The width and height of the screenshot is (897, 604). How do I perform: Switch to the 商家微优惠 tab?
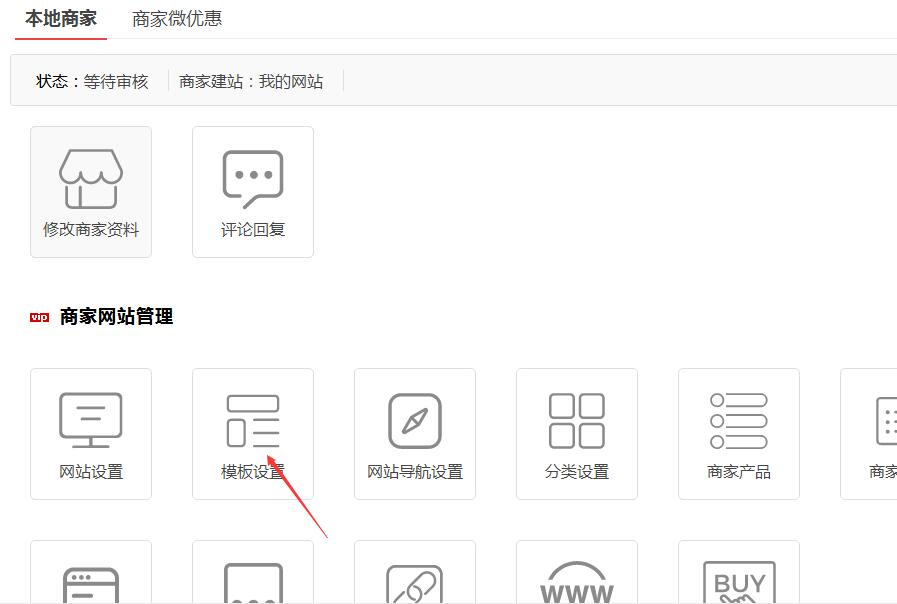click(x=177, y=19)
